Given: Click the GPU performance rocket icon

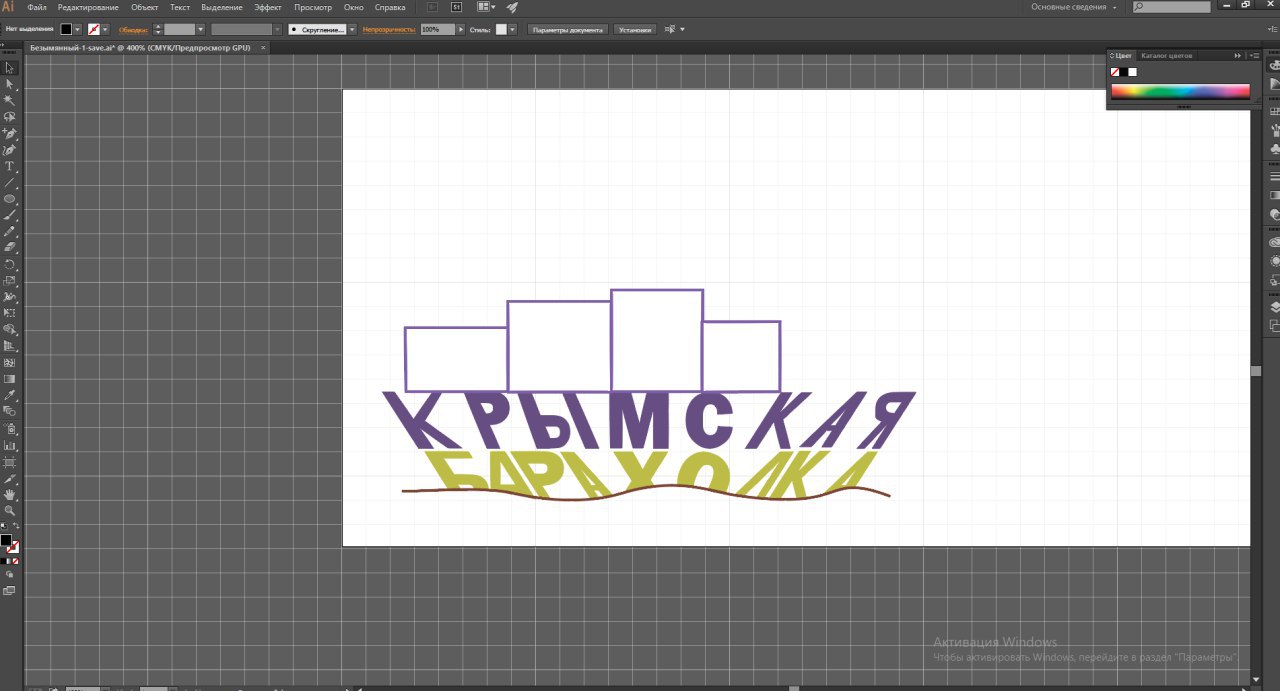Looking at the screenshot, I should pyautogui.click(x=512, y=7).
